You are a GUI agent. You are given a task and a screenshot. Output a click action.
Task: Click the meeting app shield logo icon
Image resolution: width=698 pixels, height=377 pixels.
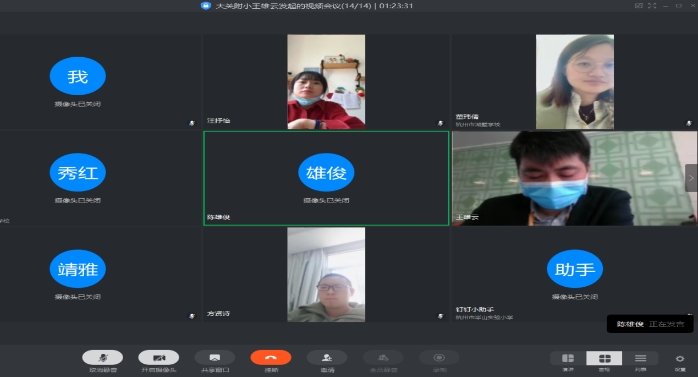[x=206, y=6]
